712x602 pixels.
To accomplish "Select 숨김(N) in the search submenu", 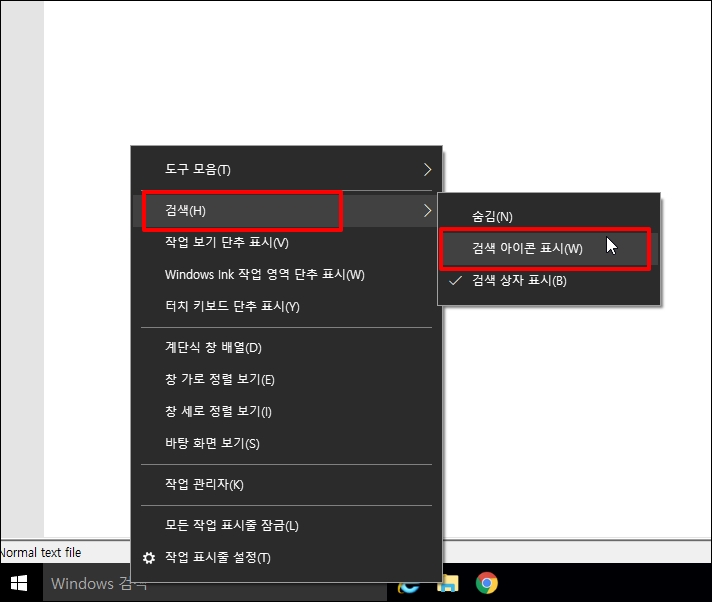I will (549, 217).
